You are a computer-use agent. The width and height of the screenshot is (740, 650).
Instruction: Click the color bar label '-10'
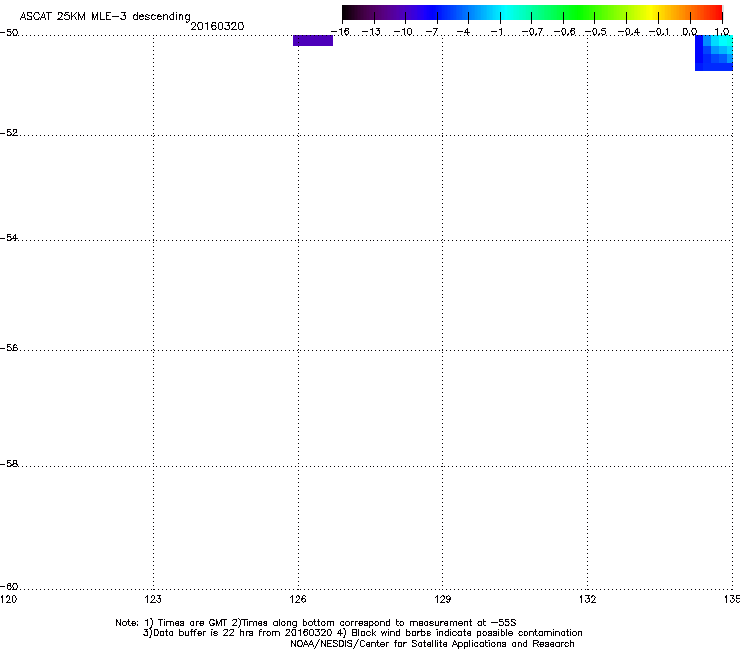(403, 32)
